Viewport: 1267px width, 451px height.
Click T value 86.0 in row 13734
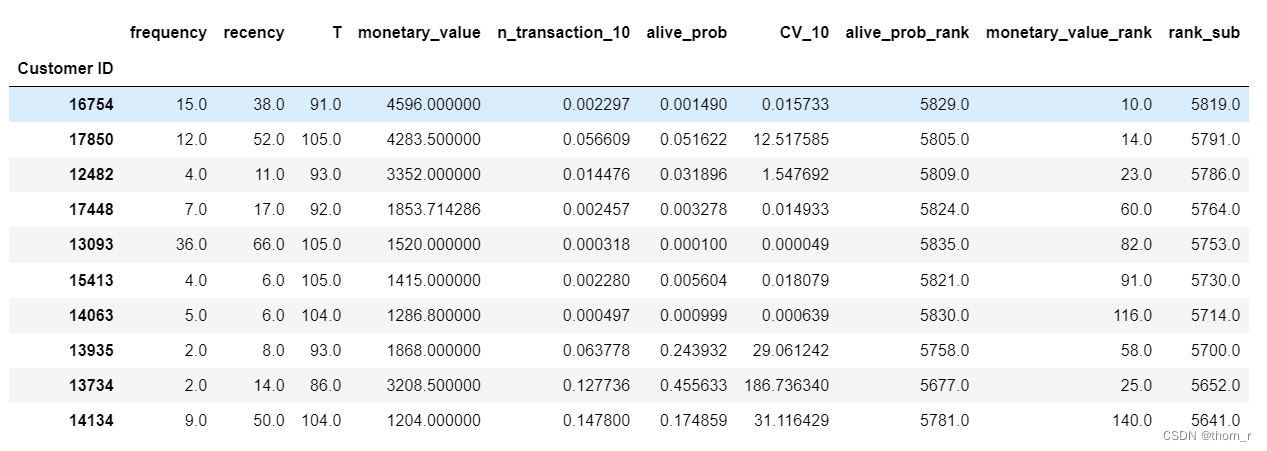326,385
